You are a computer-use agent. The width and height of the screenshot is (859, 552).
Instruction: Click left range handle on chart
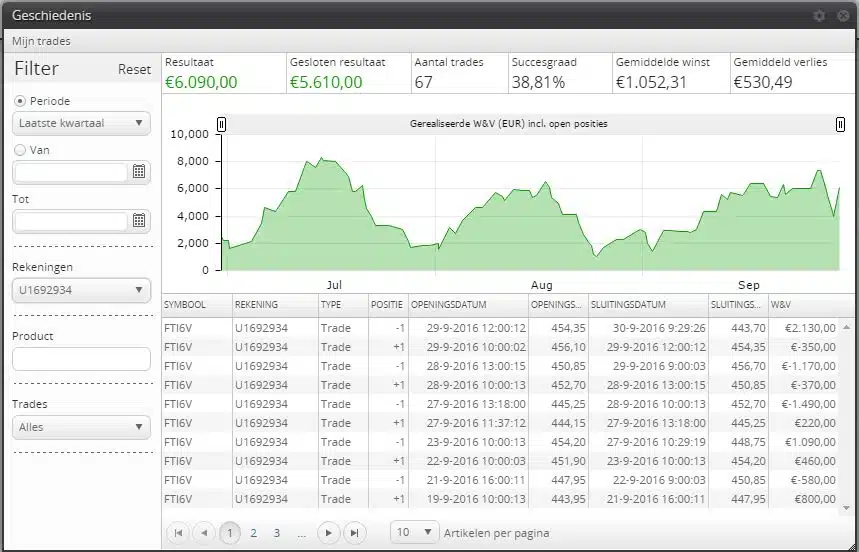222,124
